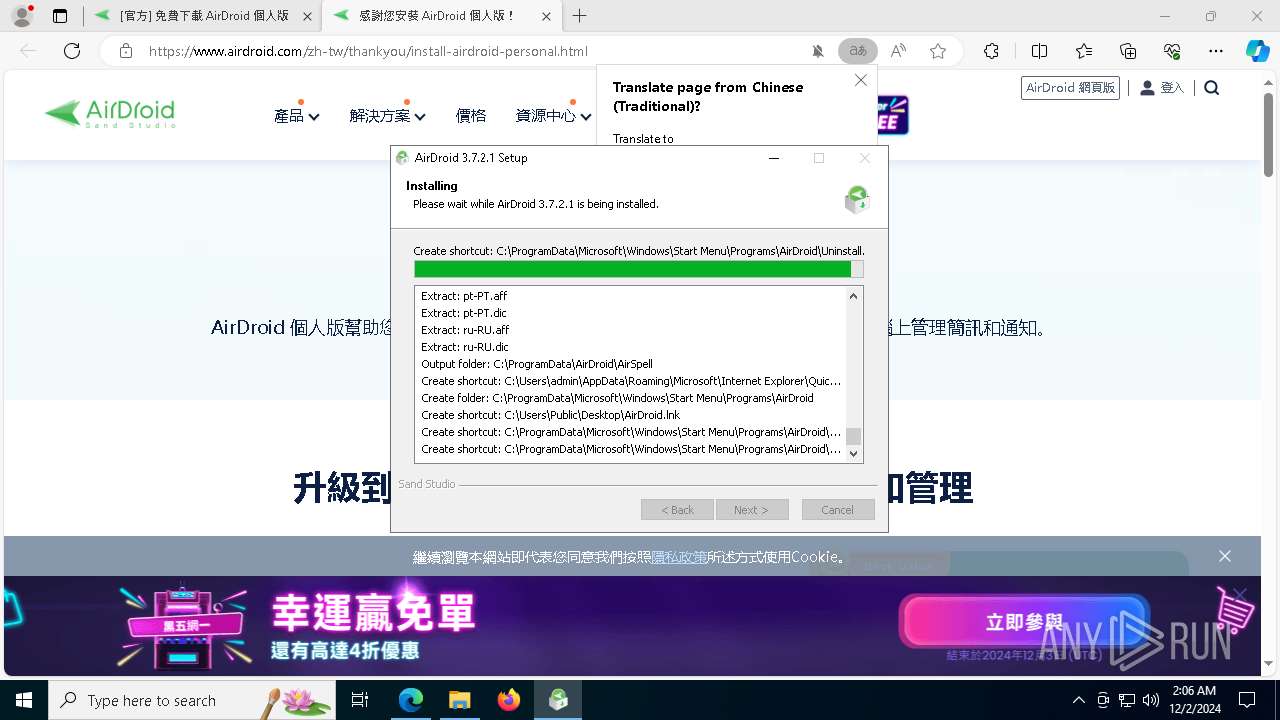
Task: Expand the 解決方案 navigation dropdown
Action: [x=388, y=116]
